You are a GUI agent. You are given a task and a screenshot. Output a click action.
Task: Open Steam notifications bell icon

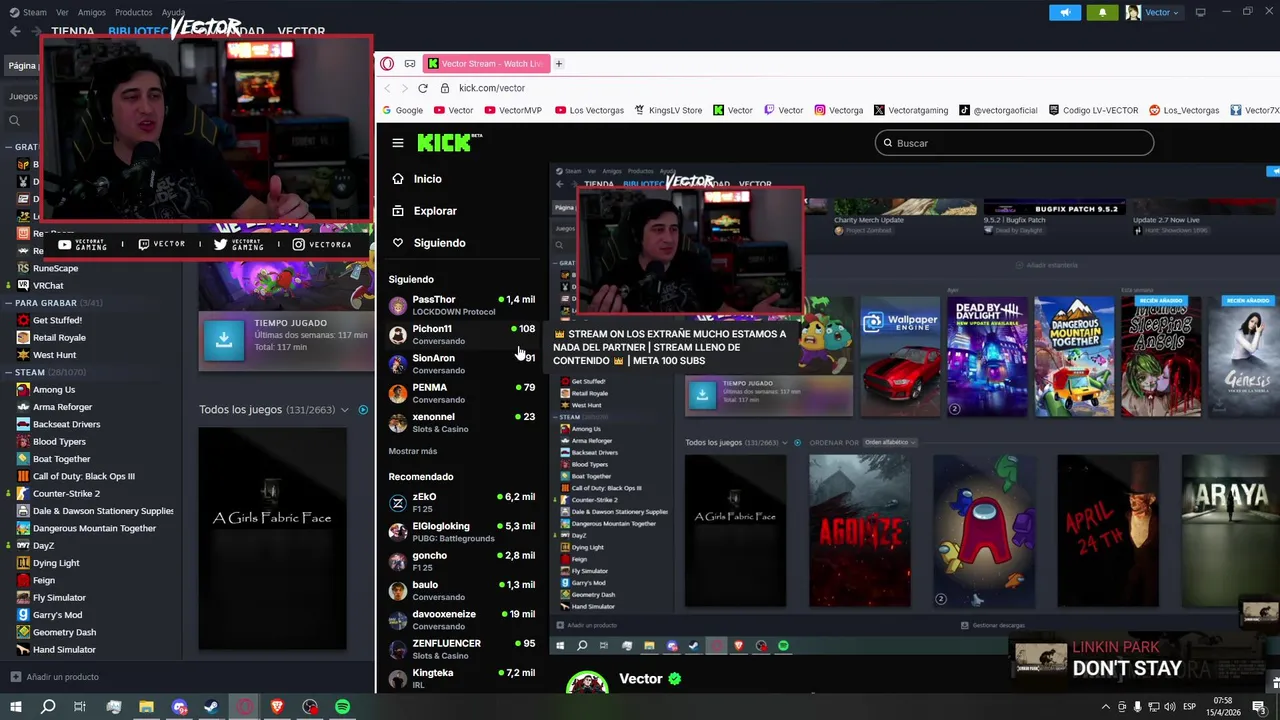pyautogui.click(x=1102, y=12)
